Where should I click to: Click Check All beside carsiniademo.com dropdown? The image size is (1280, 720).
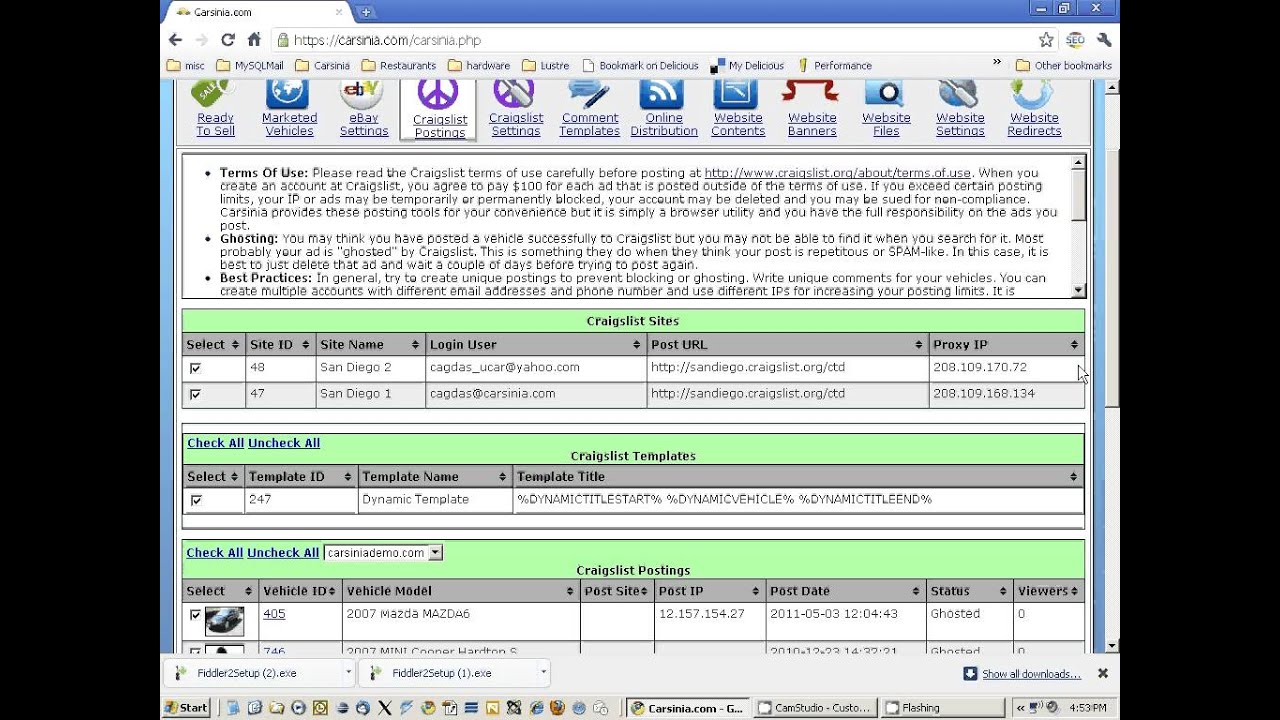(214, 553)
